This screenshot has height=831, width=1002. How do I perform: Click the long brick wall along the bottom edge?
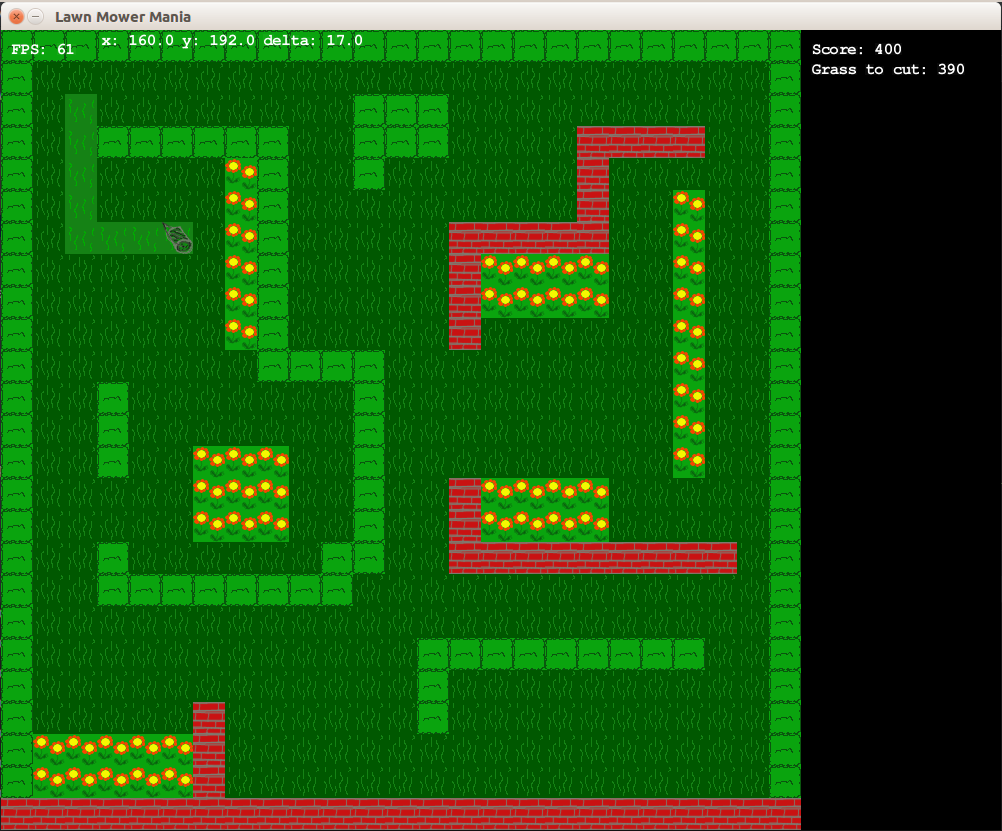[400, 813]
